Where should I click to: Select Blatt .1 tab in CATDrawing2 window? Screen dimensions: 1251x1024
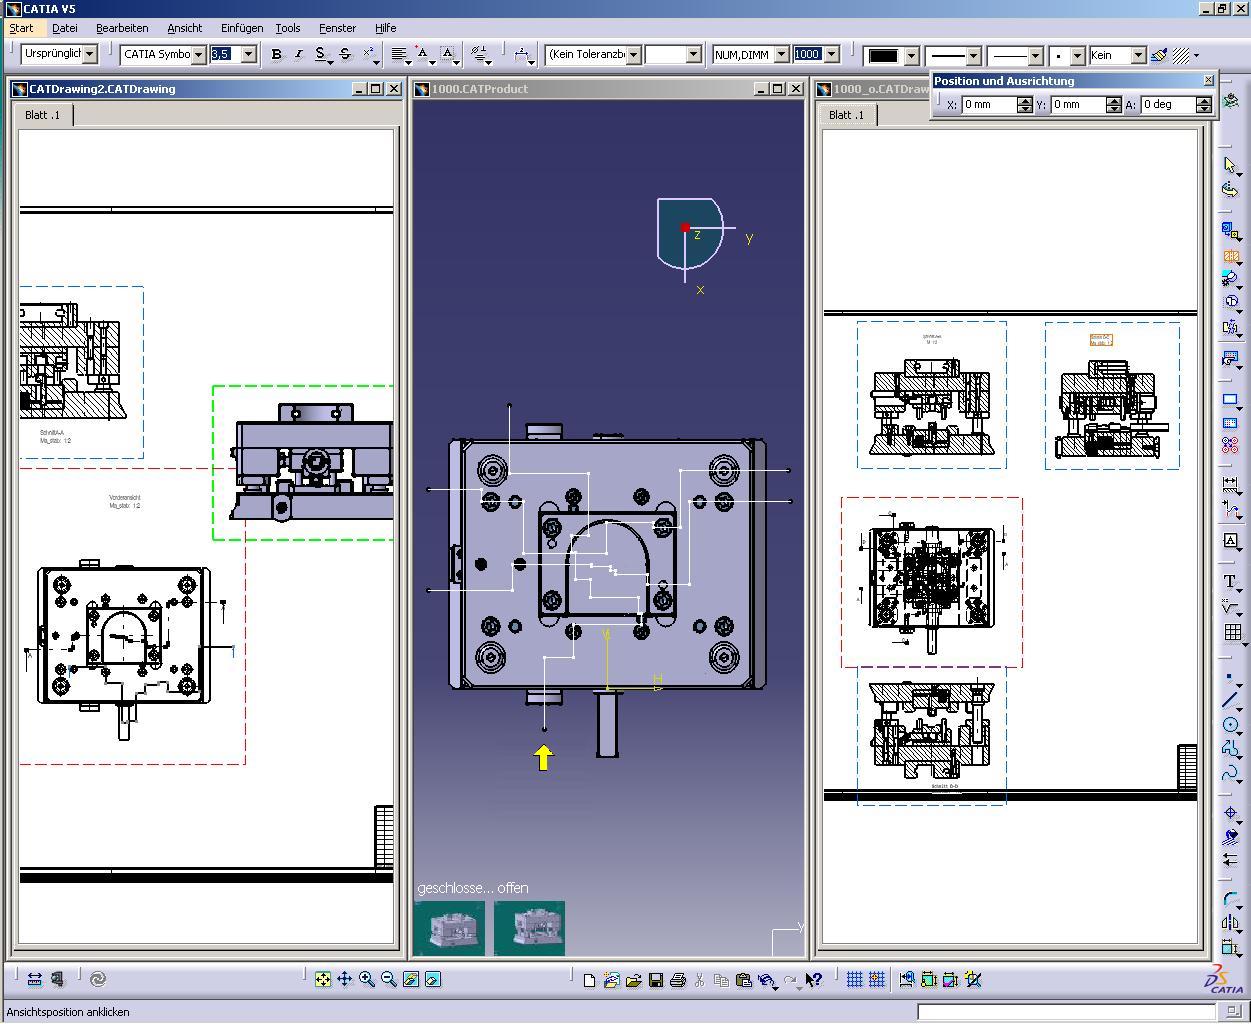point(43,115)
